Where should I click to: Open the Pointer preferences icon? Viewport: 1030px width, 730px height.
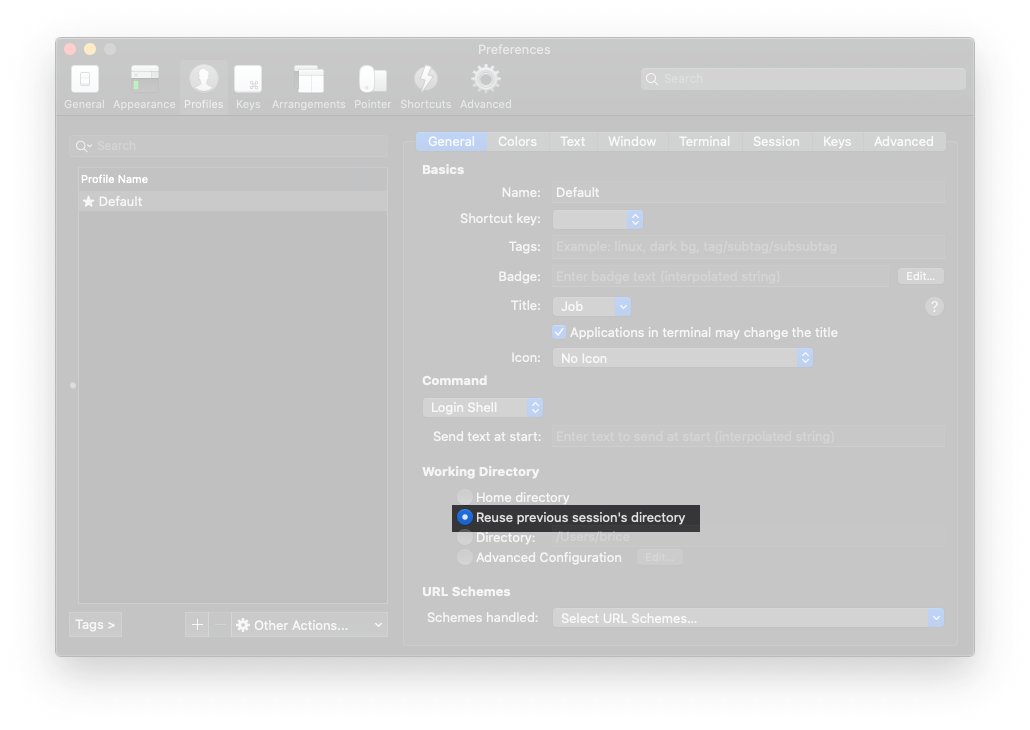pyautogui.click(x=372, y=80)
